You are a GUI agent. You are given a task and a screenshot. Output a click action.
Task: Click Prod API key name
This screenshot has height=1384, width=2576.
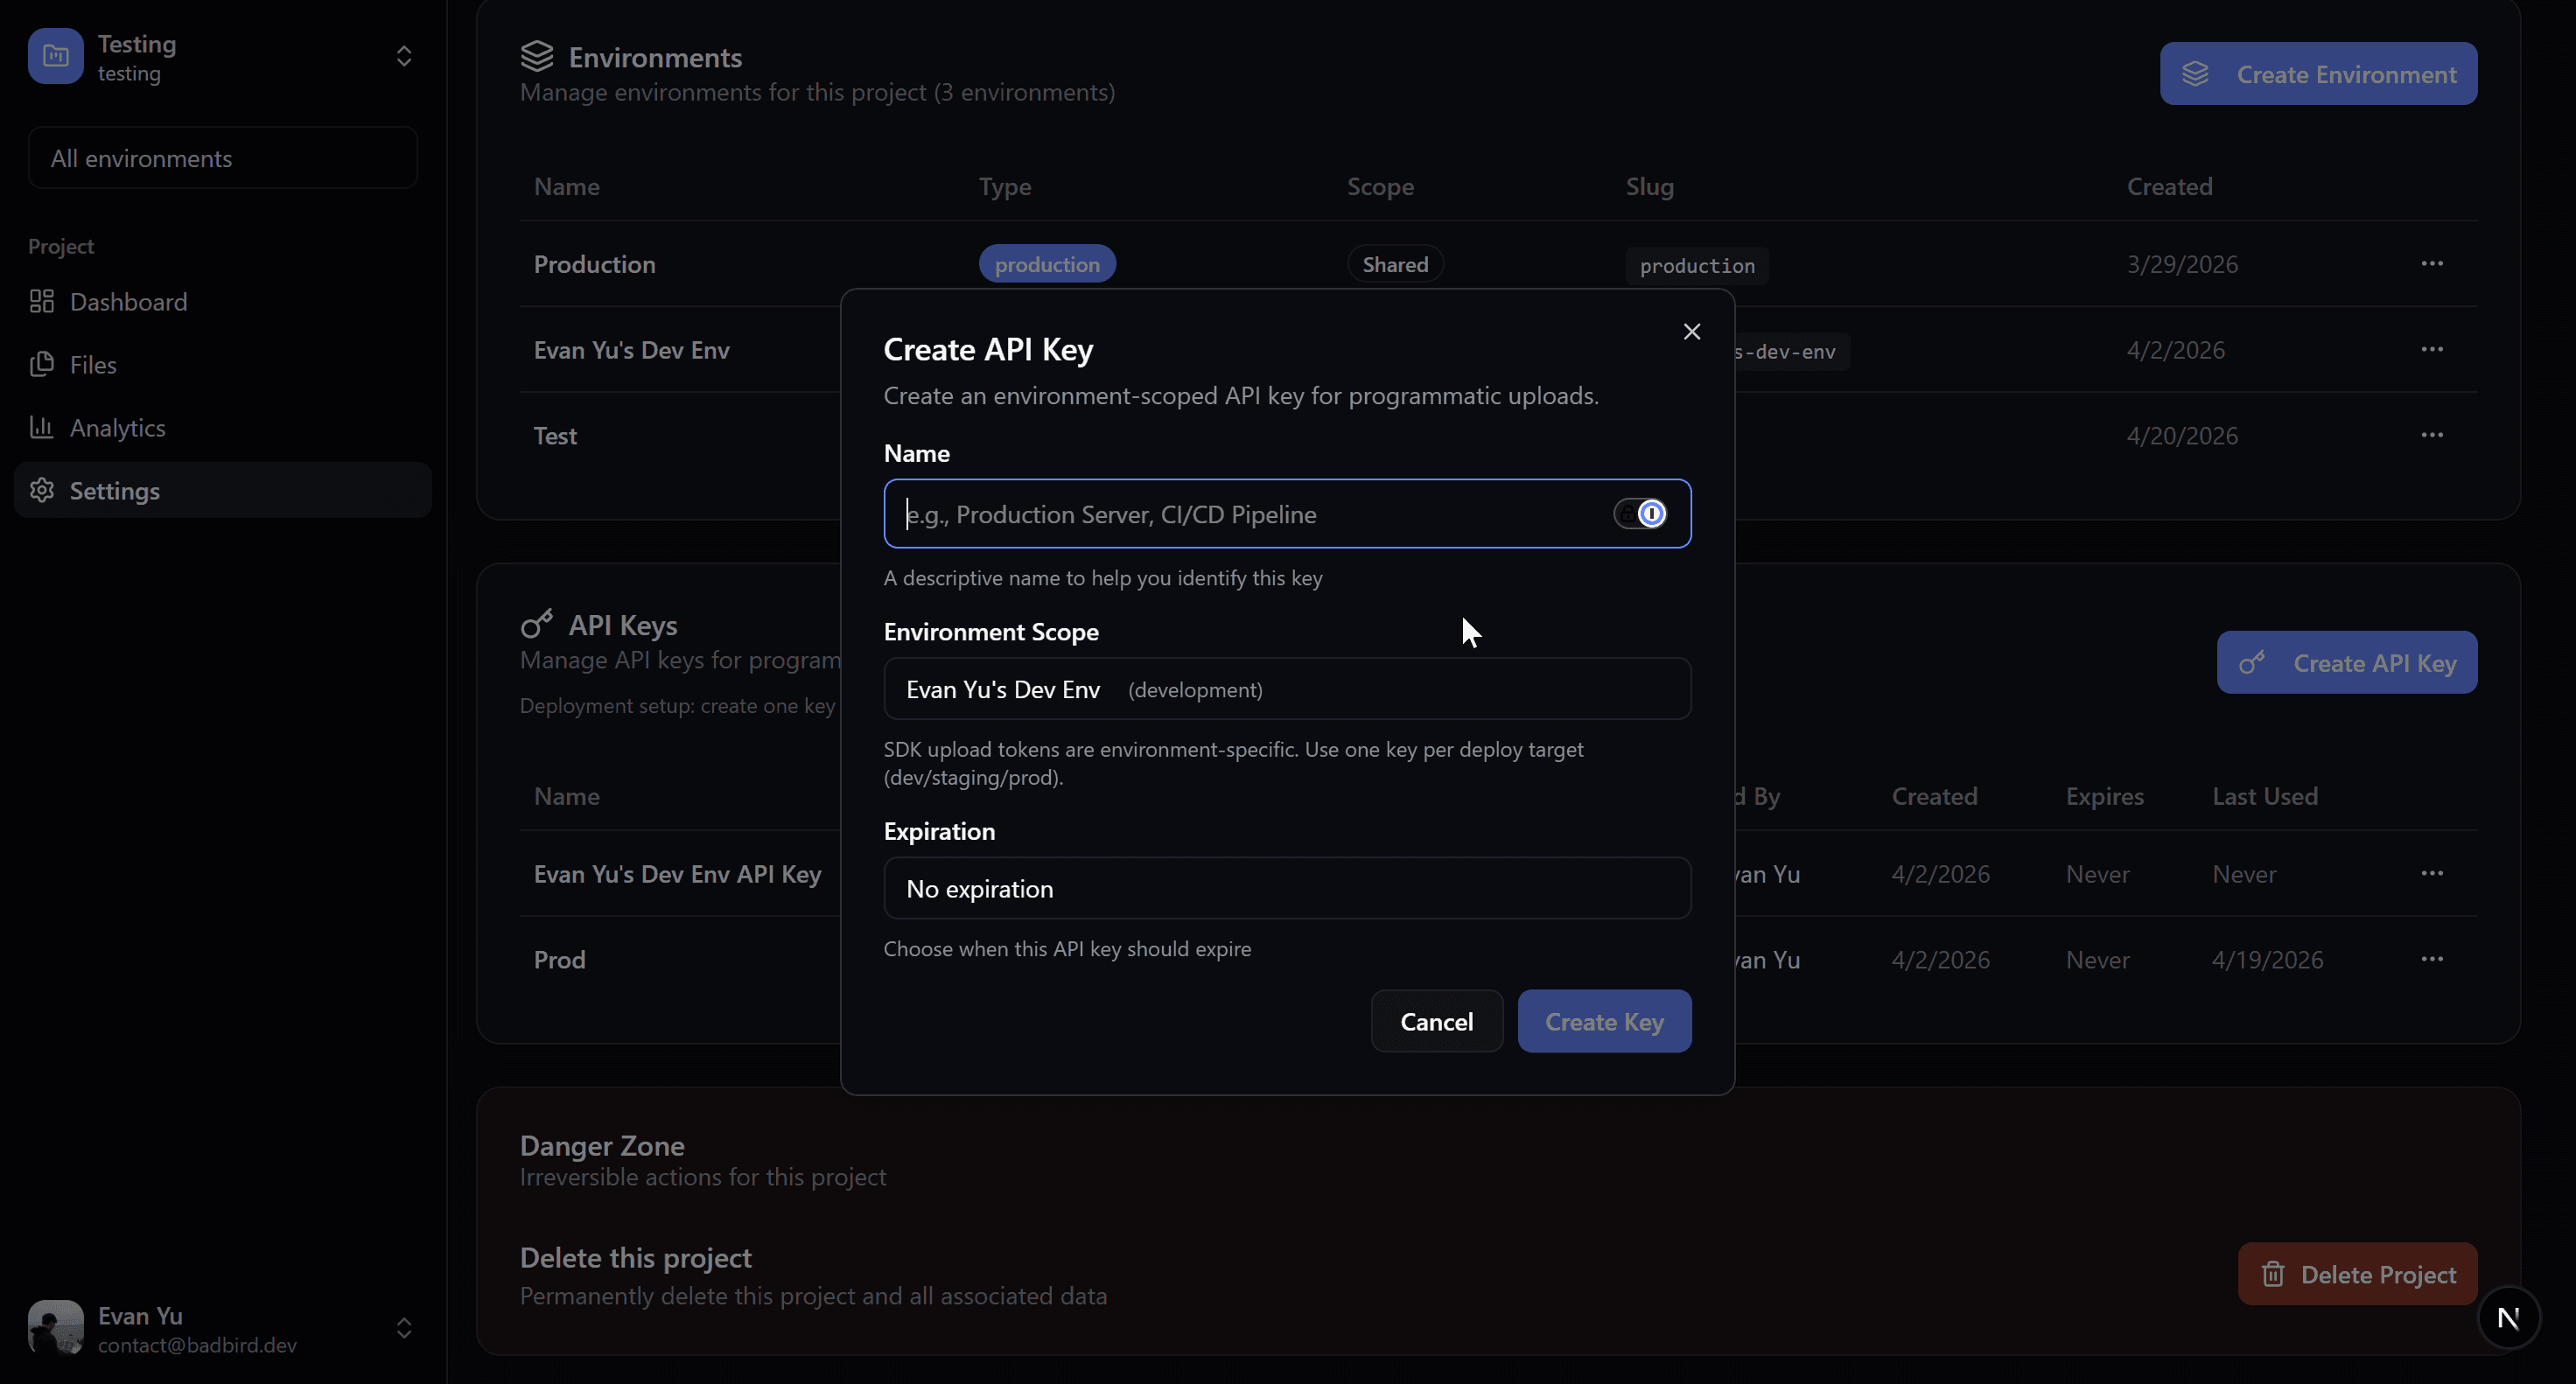pos(559,960)
